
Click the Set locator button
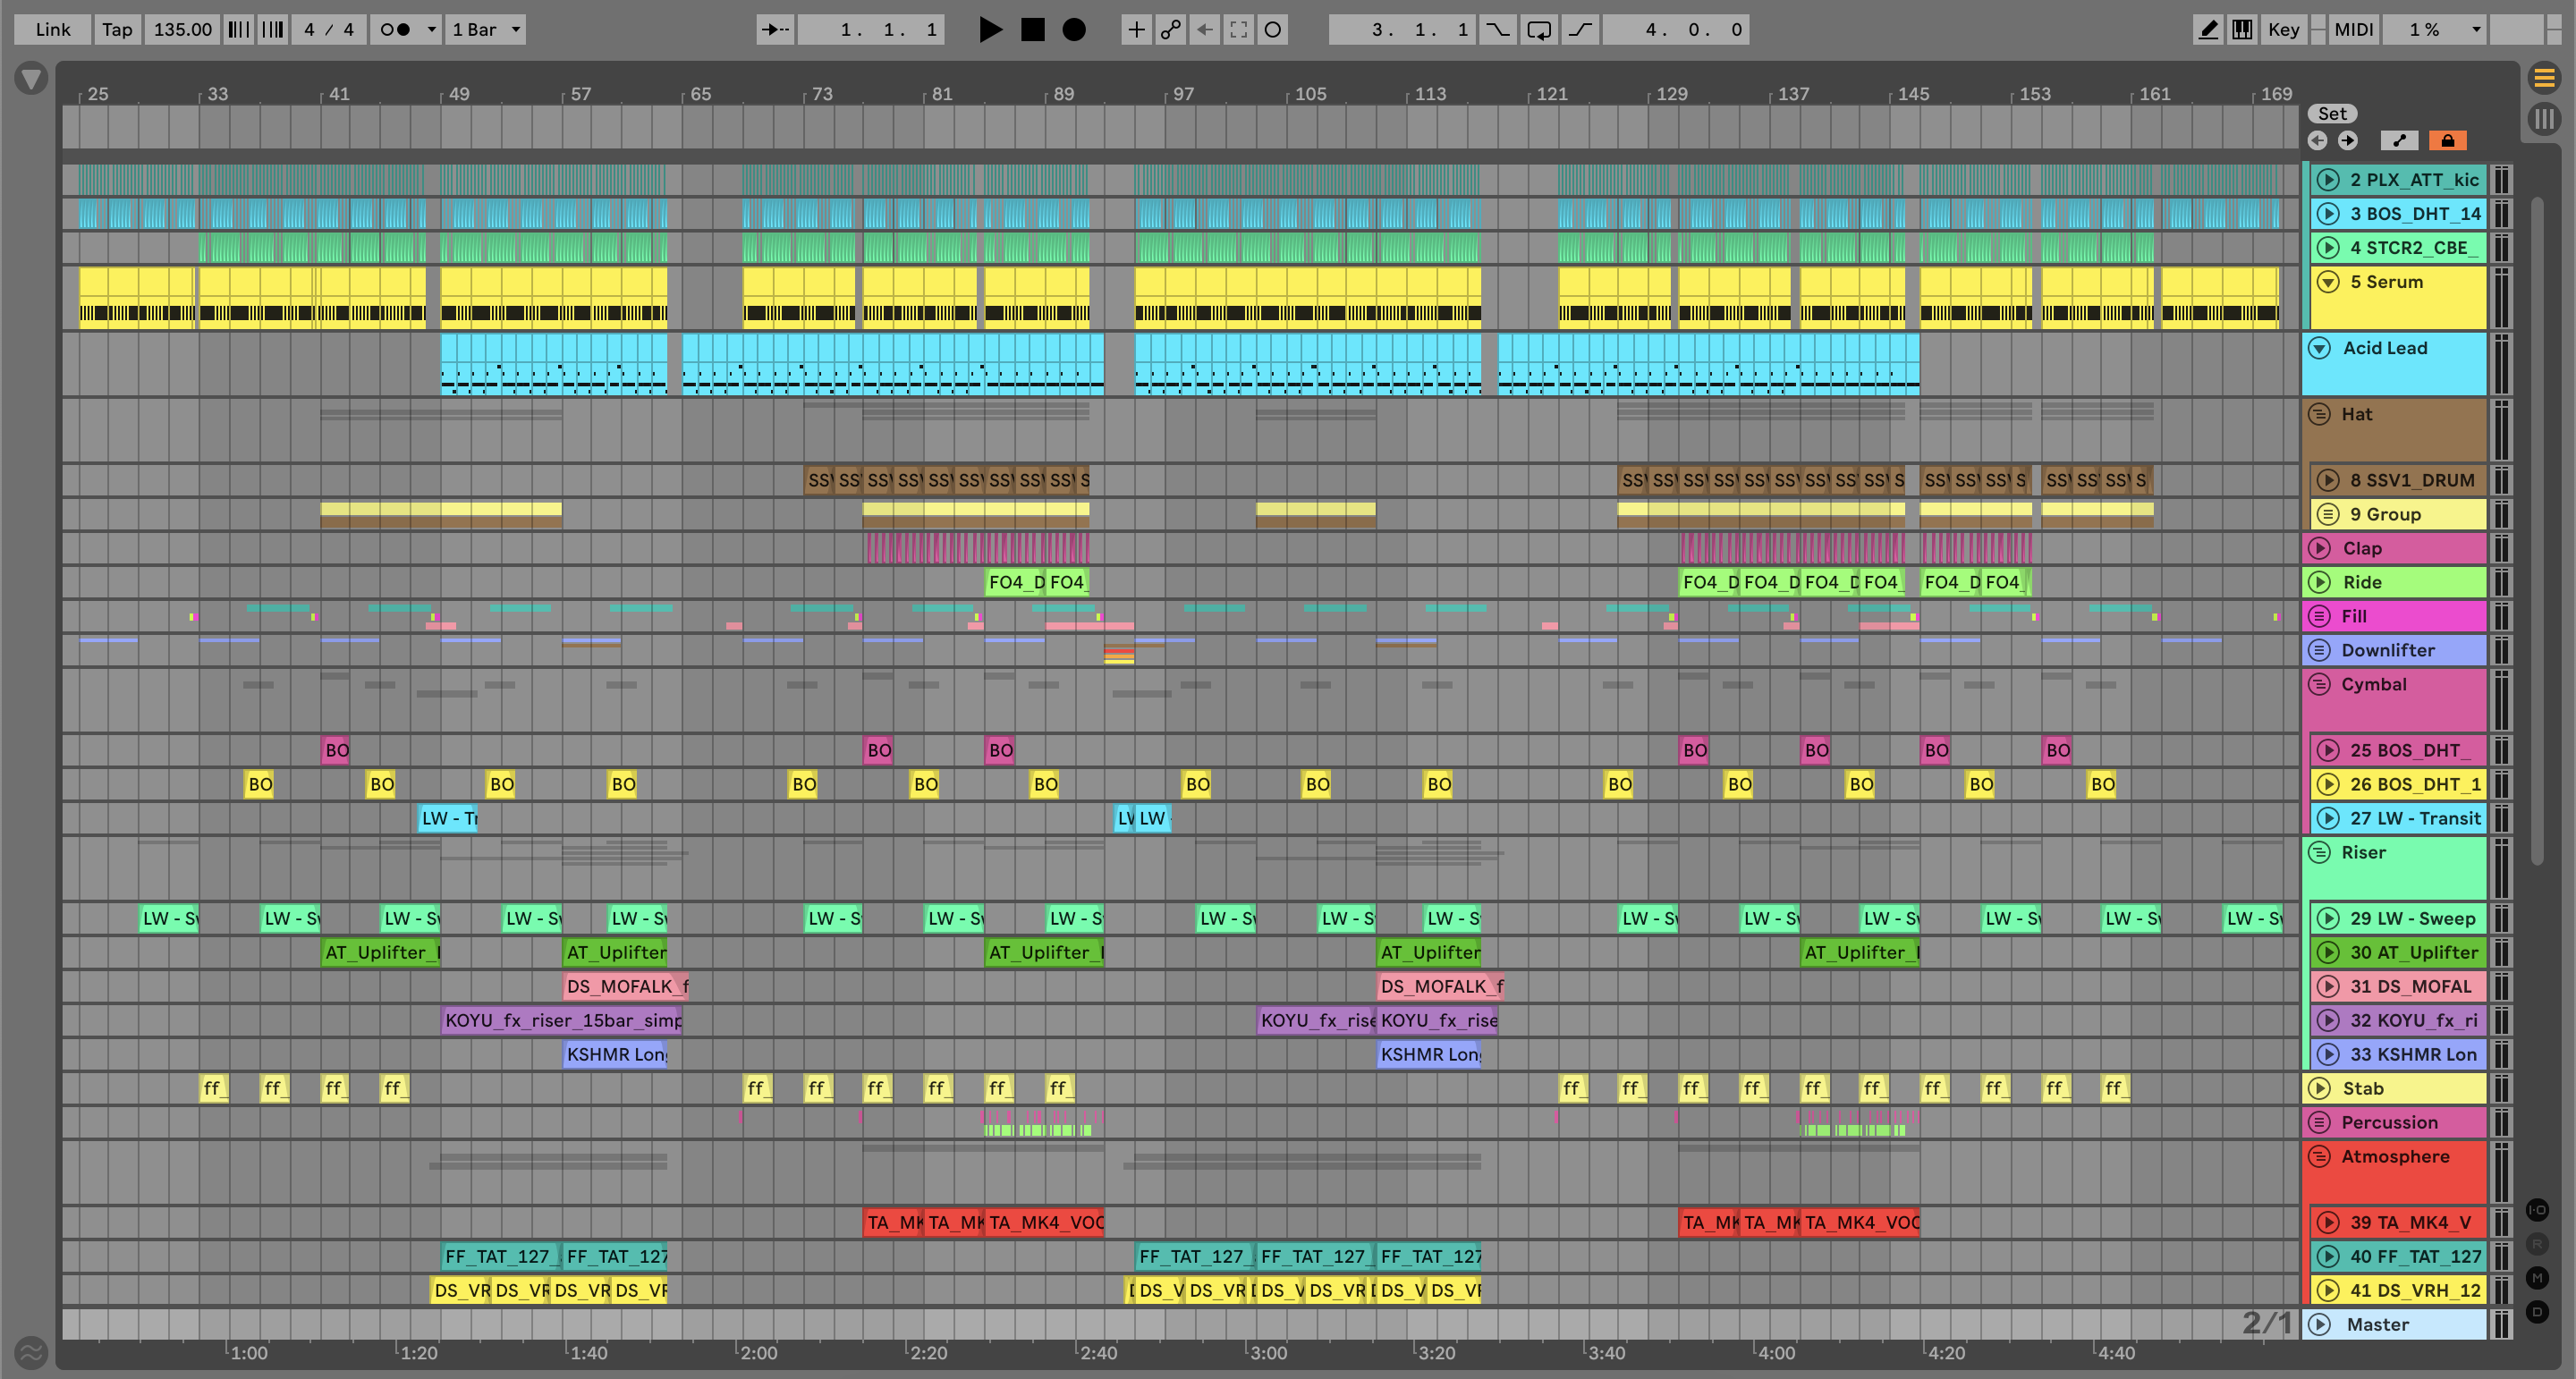tap(2332, 114)
